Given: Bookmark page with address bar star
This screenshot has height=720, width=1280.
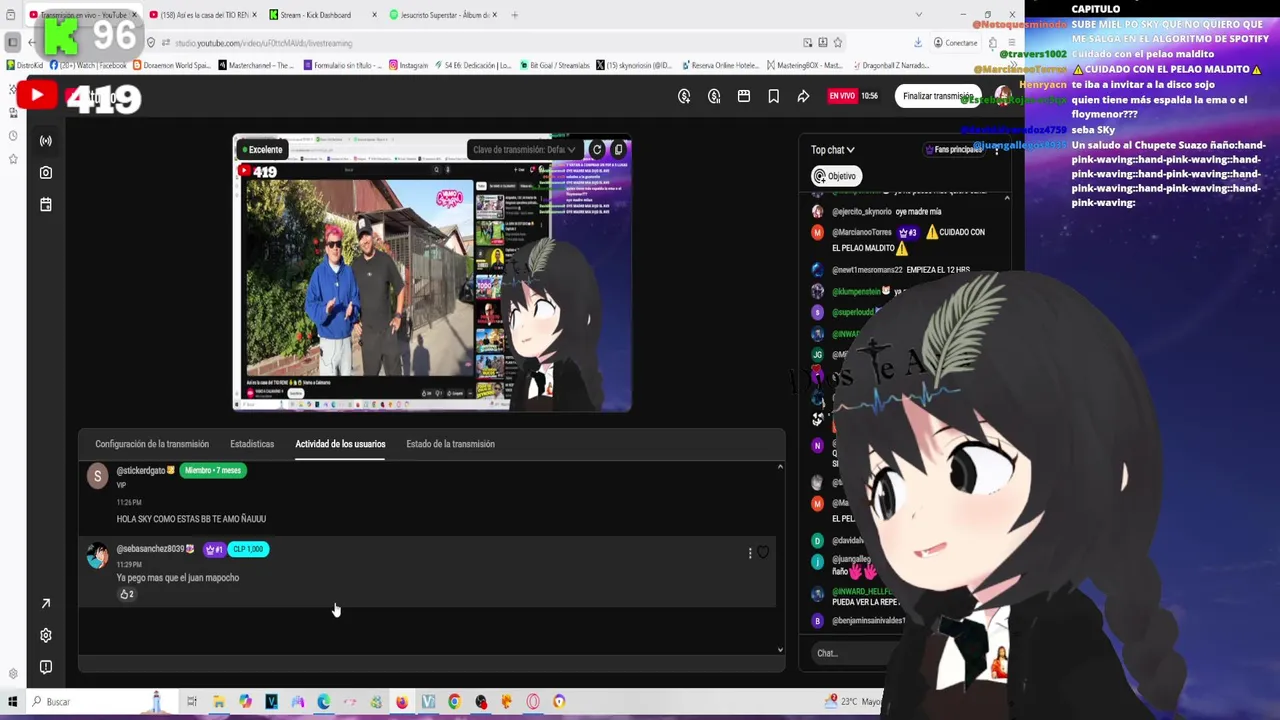Looking at the screenshot, I should pyautogui.click(x=838, y=43).
